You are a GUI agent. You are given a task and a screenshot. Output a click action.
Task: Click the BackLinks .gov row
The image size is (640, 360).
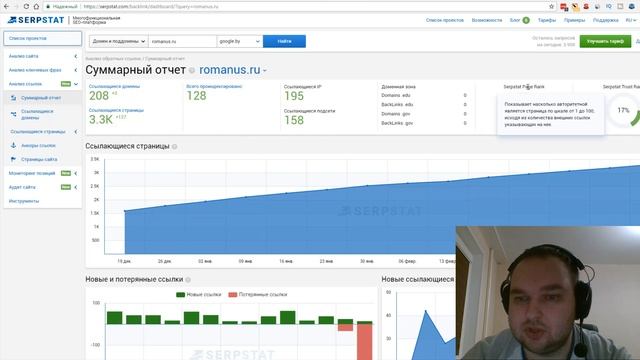tap(424, 123)
